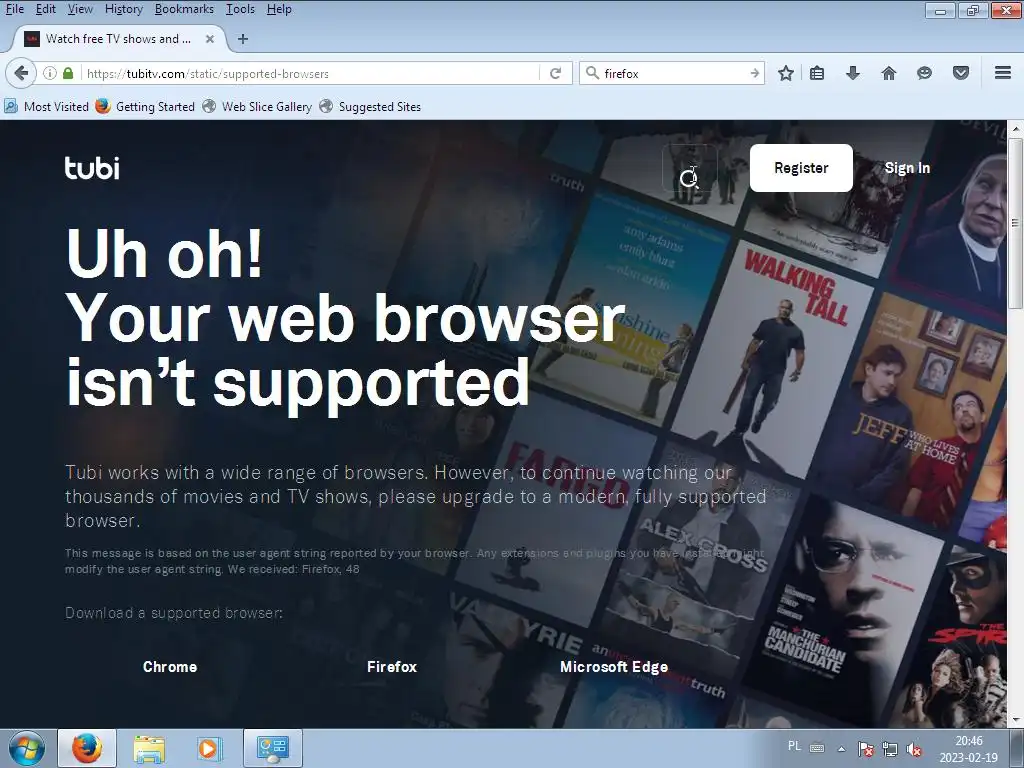The width and height of the screenshot is (1024, 768).
Task: Open the chat smiley (Hello) icon
Action: 924,73
